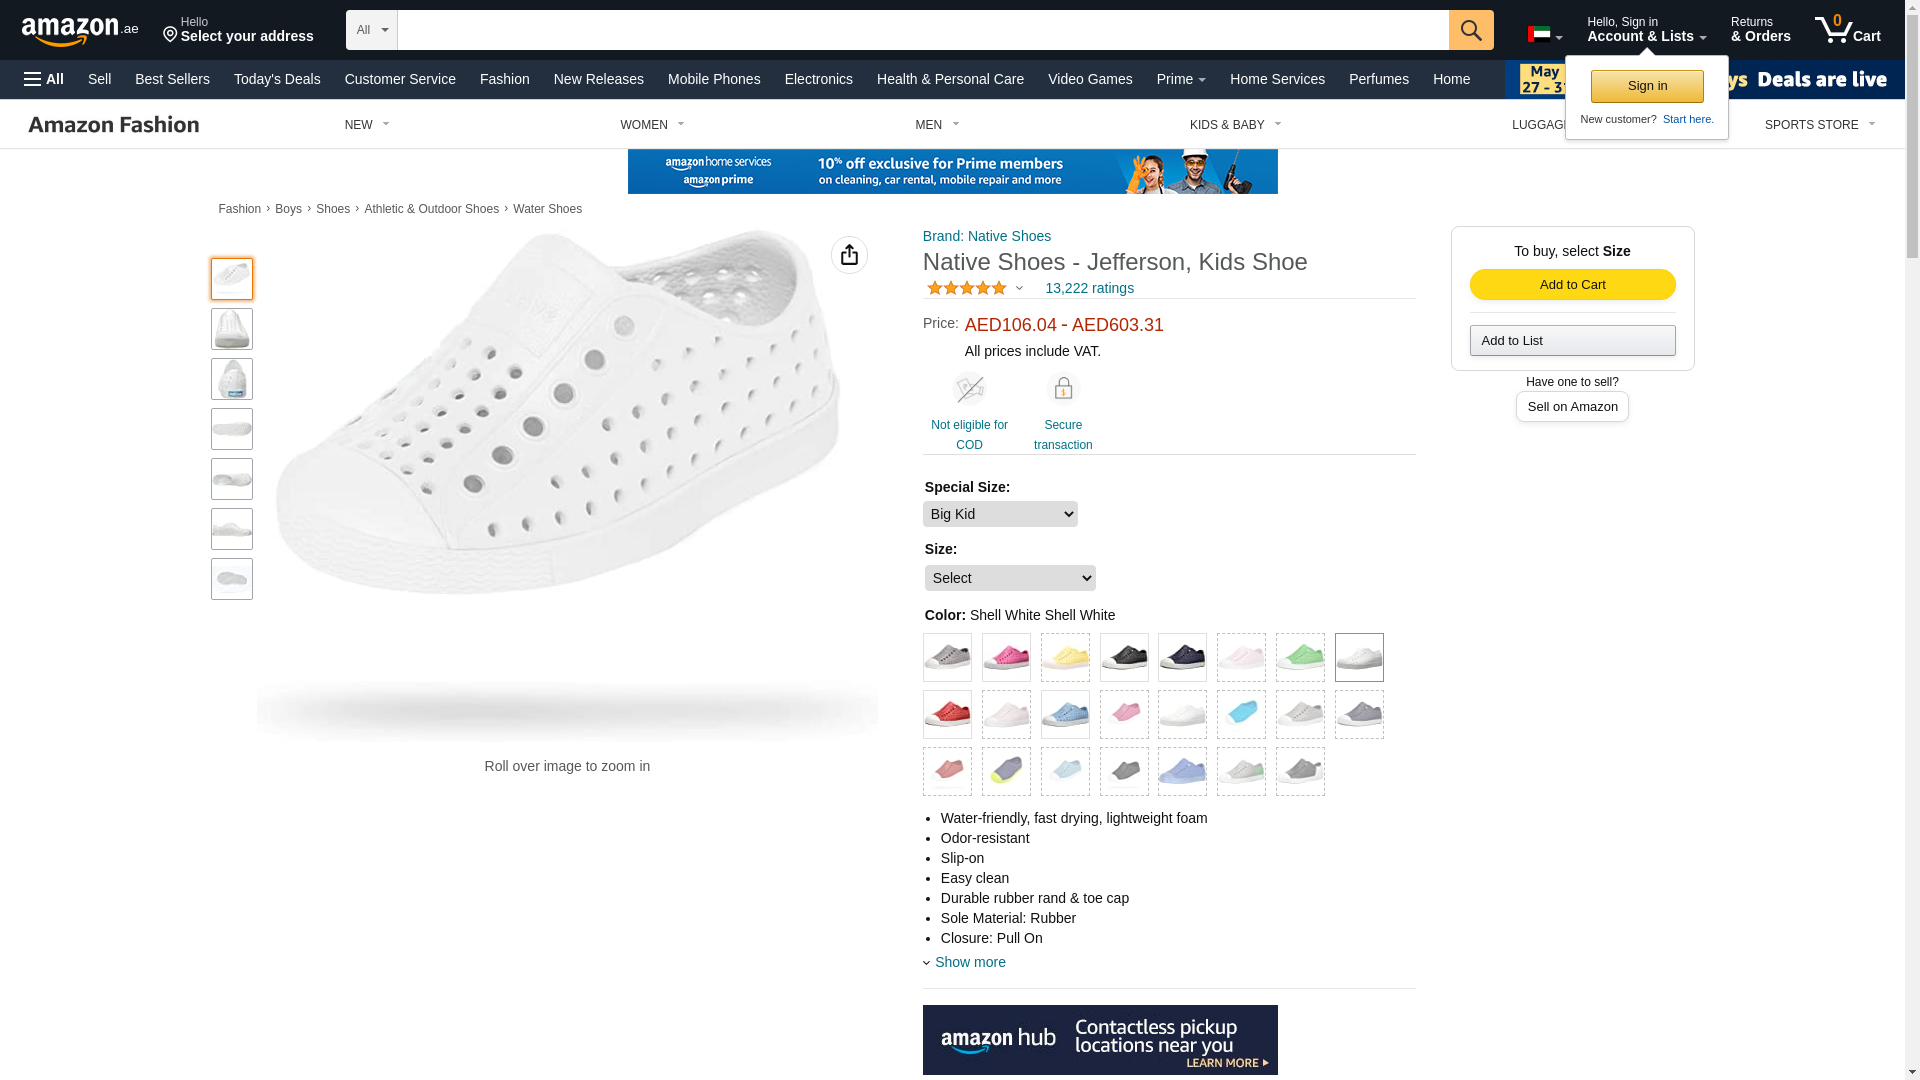Open the 13,222 ratings link
The width and height of the screenshot is (1920, 1080).
[1089, 288]
